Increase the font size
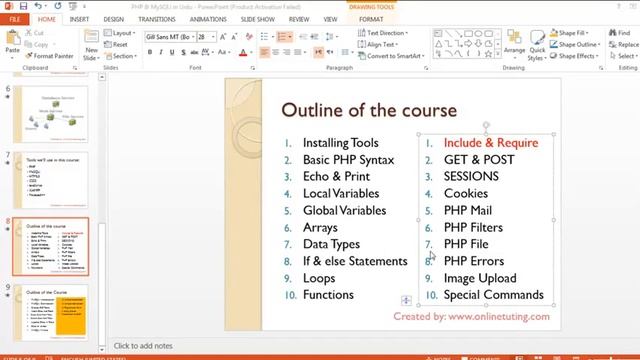The width and height of the screenshot is (640, 360). point(223,37)
